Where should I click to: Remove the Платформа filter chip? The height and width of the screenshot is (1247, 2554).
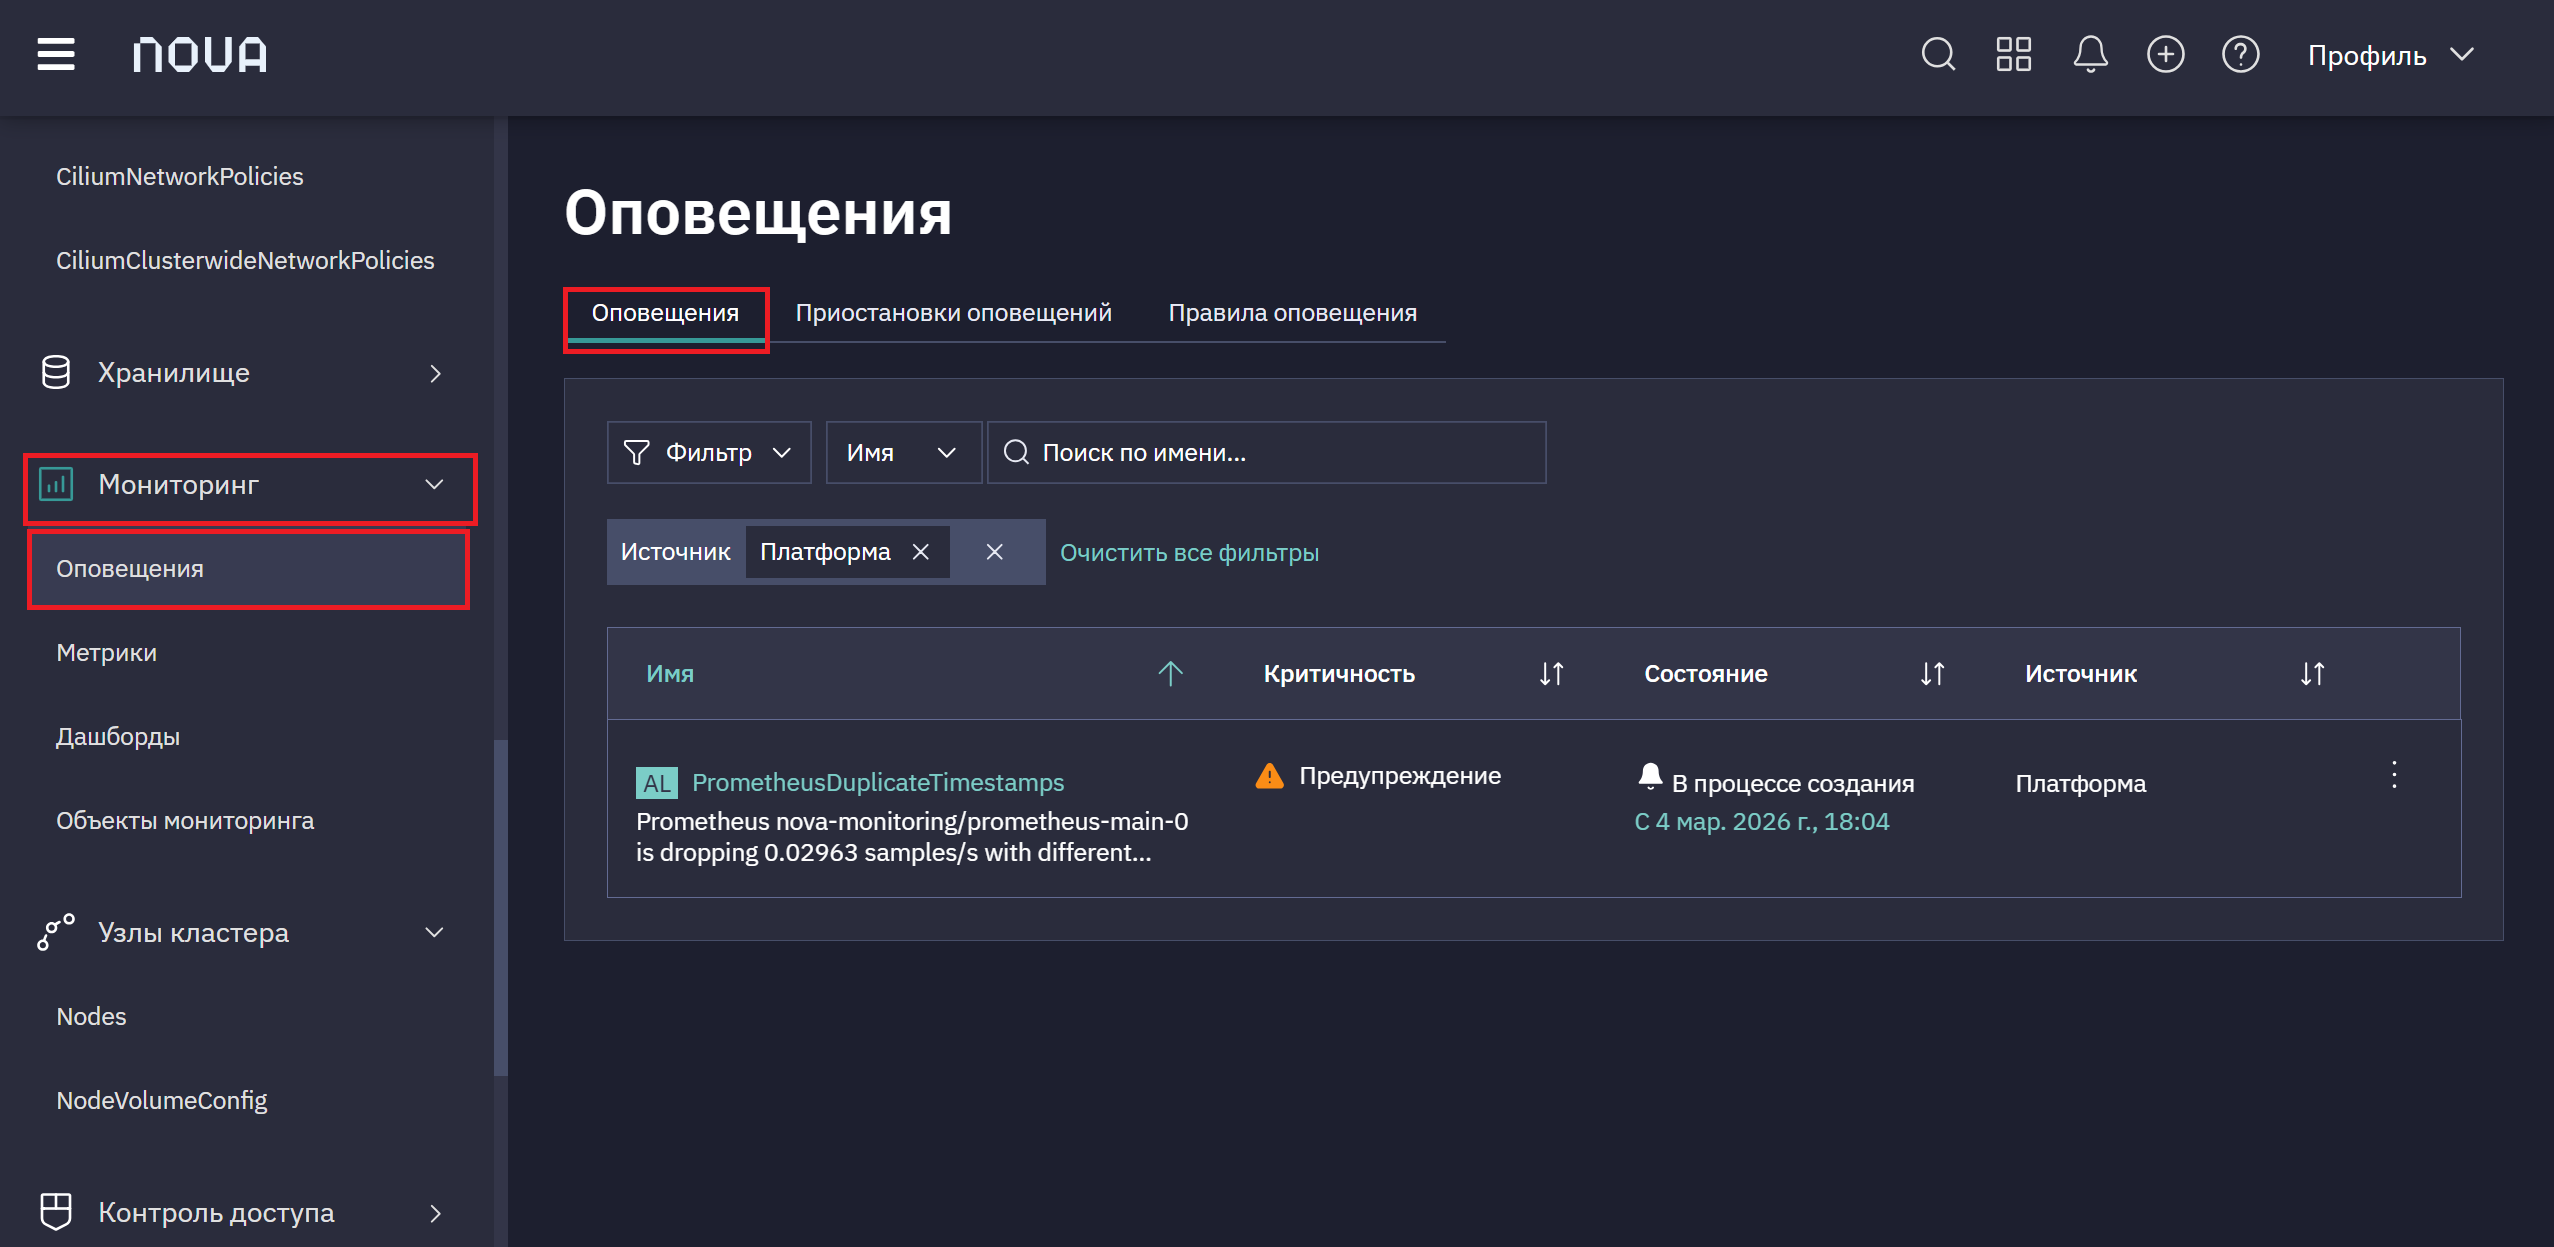[x=921, y=552]
